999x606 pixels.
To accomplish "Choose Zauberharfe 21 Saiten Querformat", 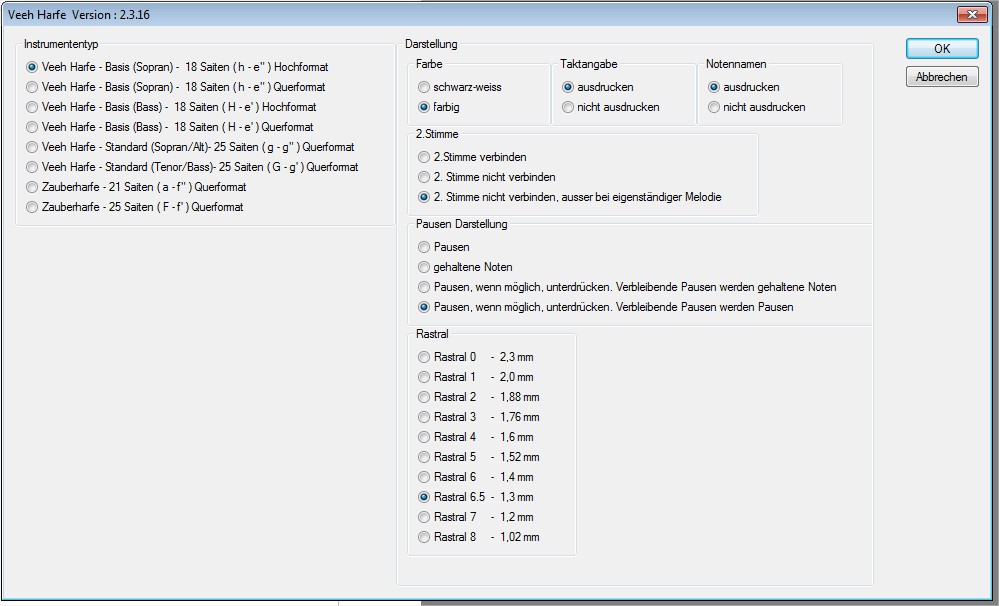I will [33, 187].
